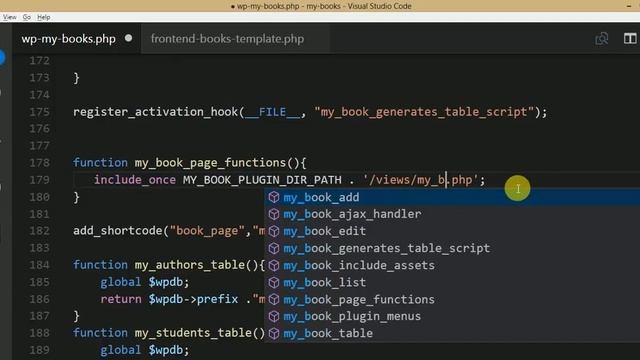
Task: Choose my_book_generates_table_script from the suggestions
Action: coord(452,248)
